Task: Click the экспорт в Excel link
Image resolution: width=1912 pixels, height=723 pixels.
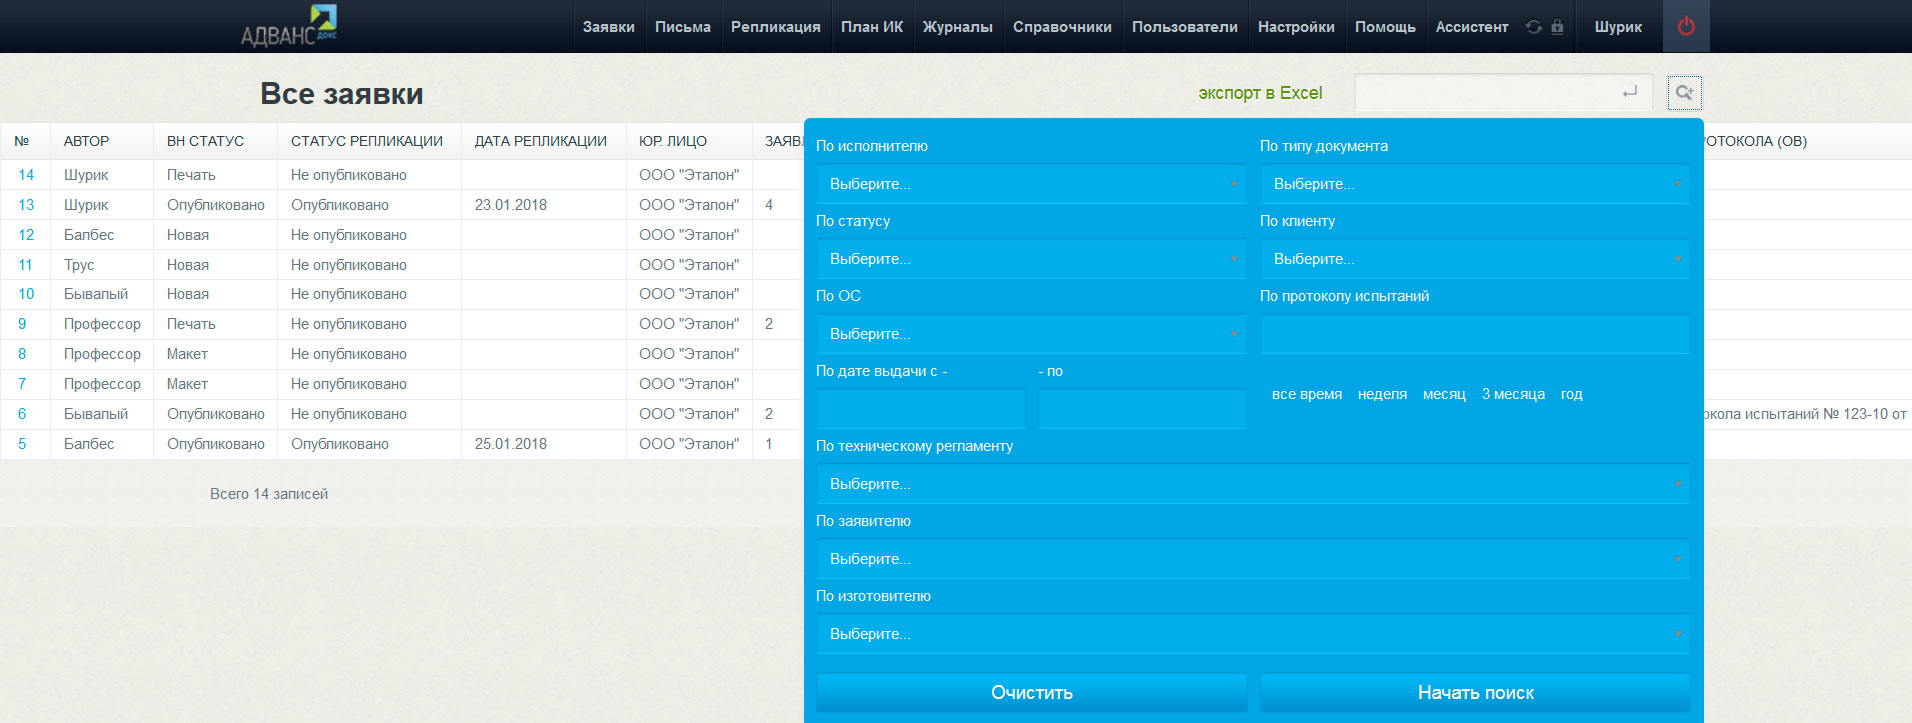Action: pyautogui.click(x=1260, y=93)
